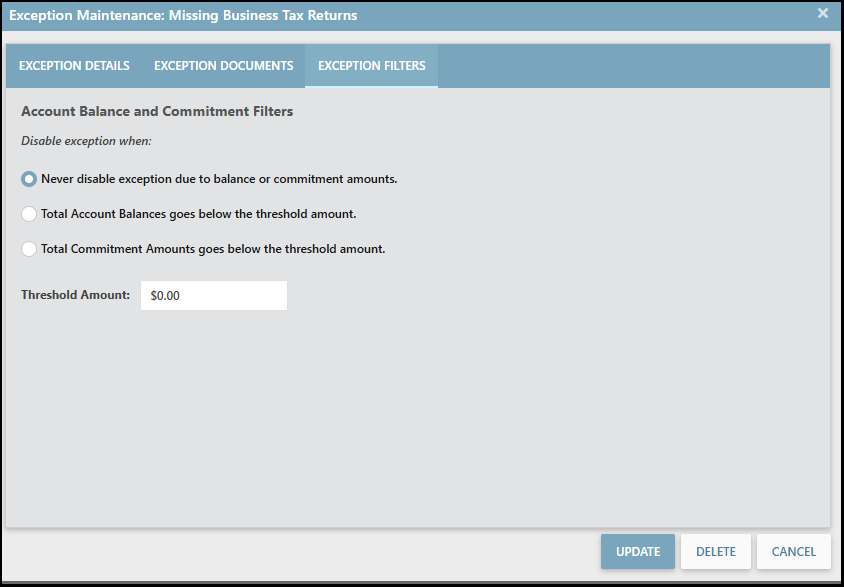Click the empty area below Threshold Amount

[x=417, y=420]
